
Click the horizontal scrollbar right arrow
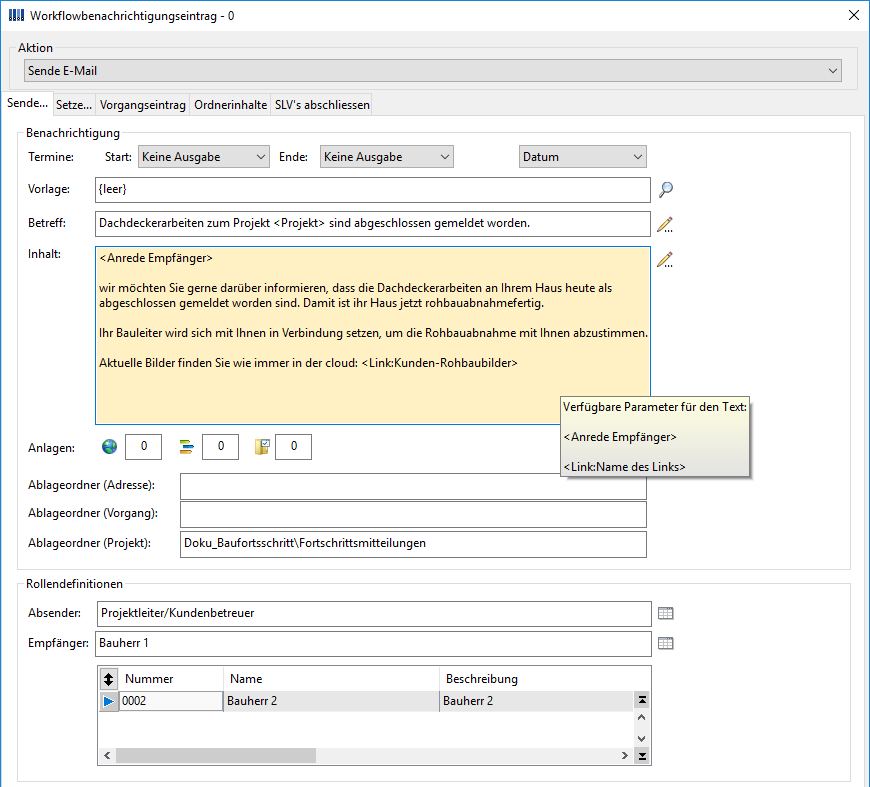point(625,756)
